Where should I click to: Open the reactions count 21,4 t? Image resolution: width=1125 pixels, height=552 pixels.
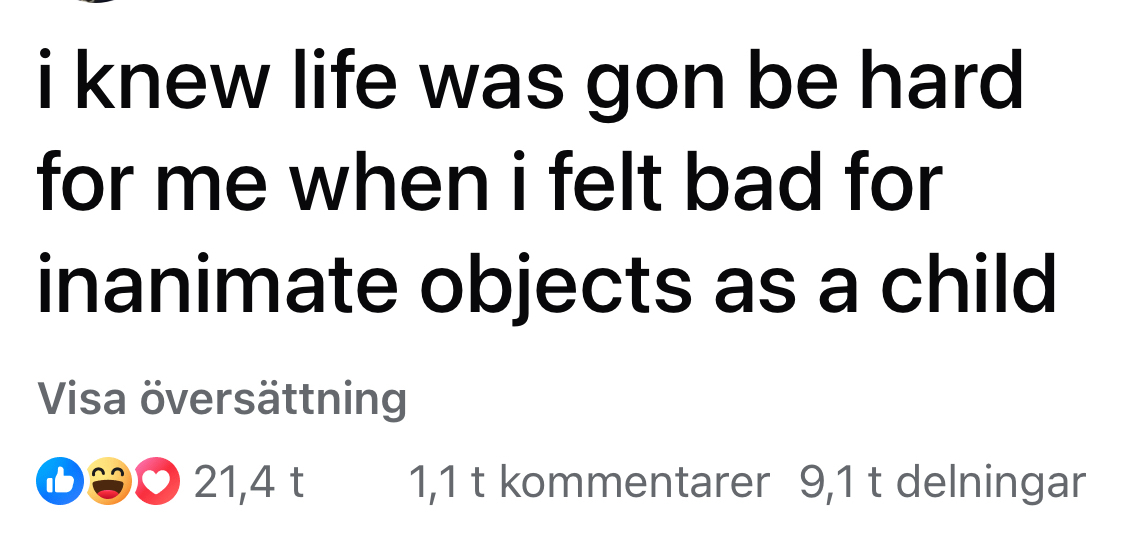click(x=249, y=482)
